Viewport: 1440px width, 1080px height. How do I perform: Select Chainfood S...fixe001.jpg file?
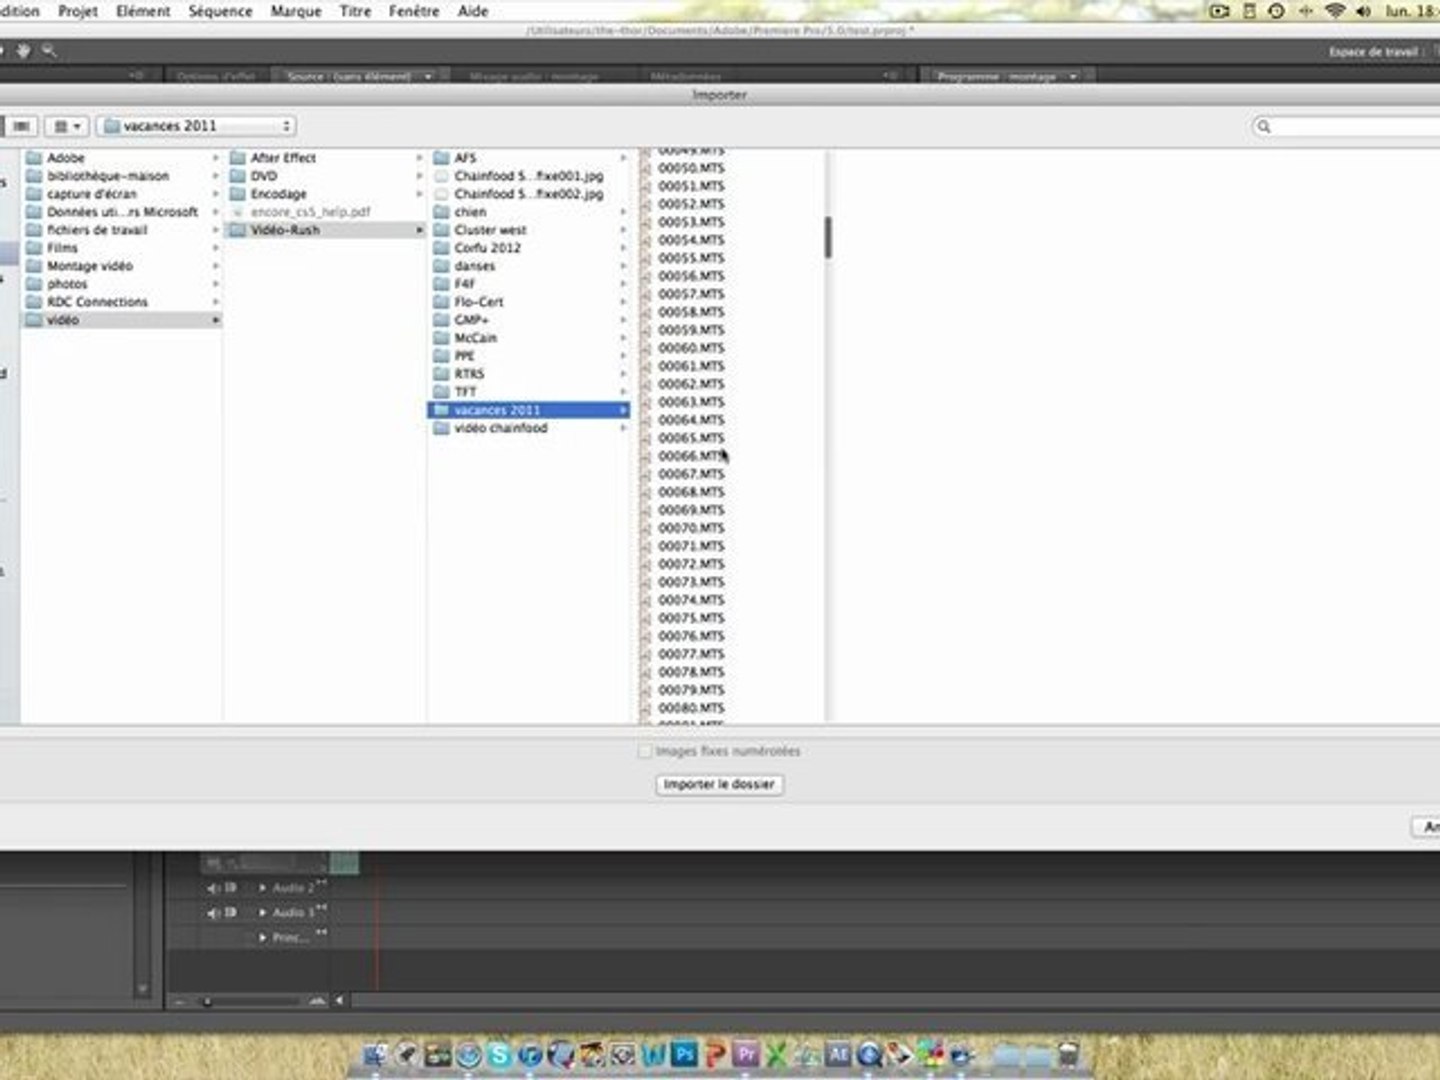530,176
